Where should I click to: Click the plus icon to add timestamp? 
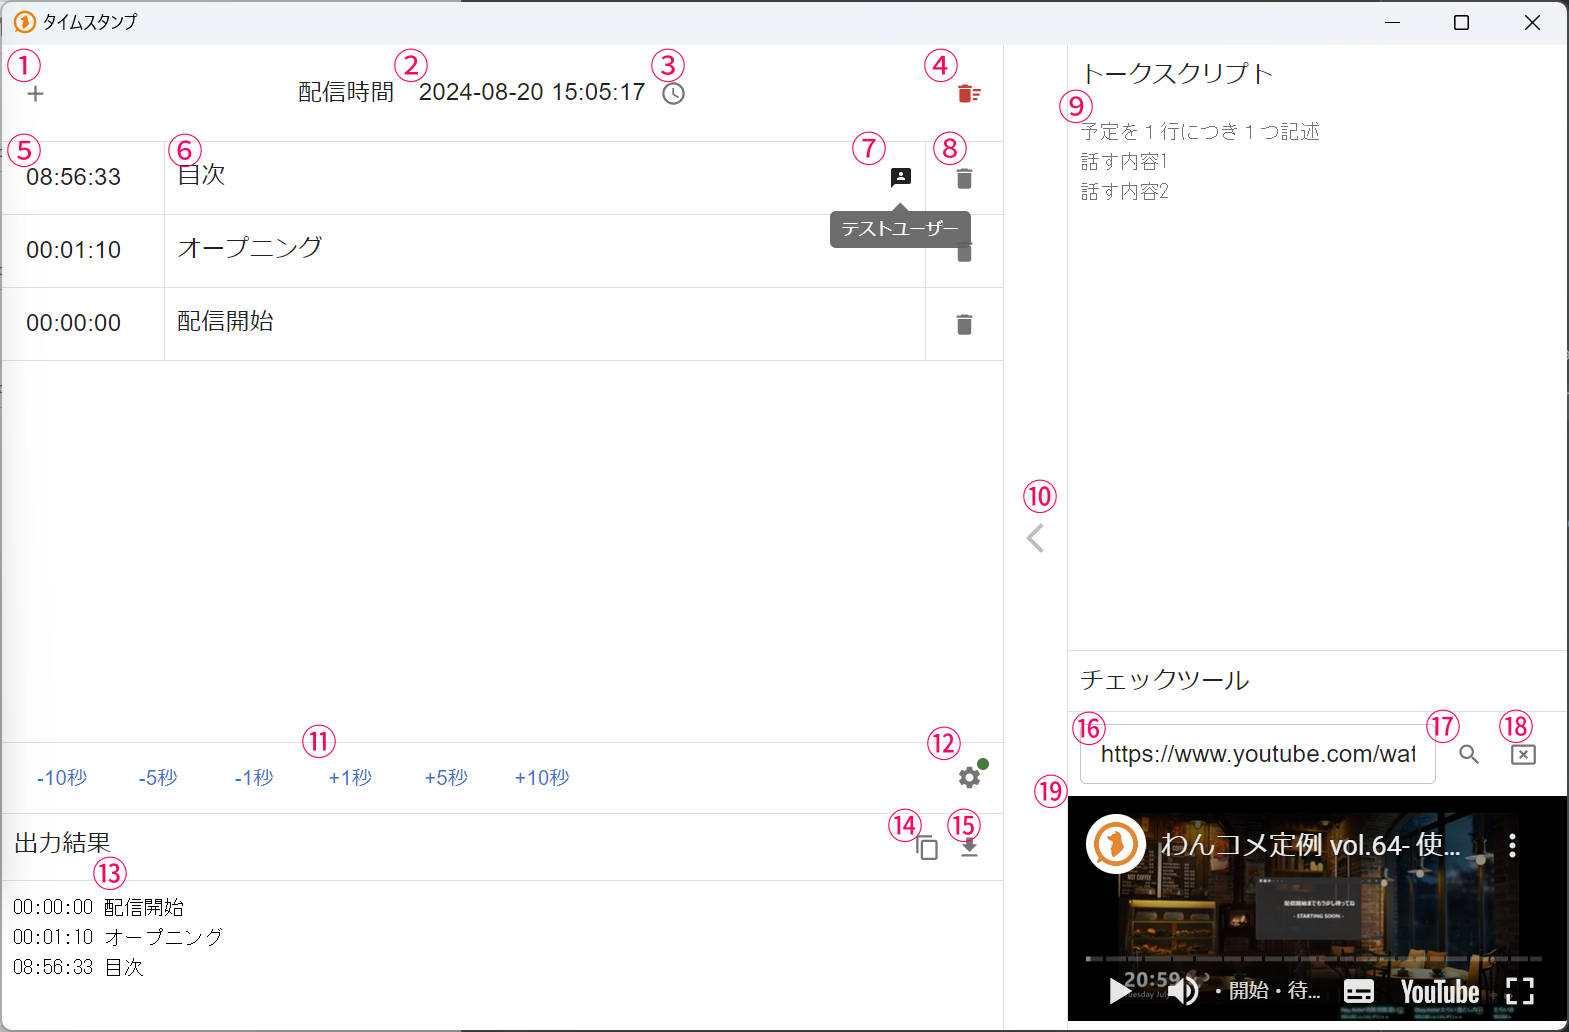(36, 94)
